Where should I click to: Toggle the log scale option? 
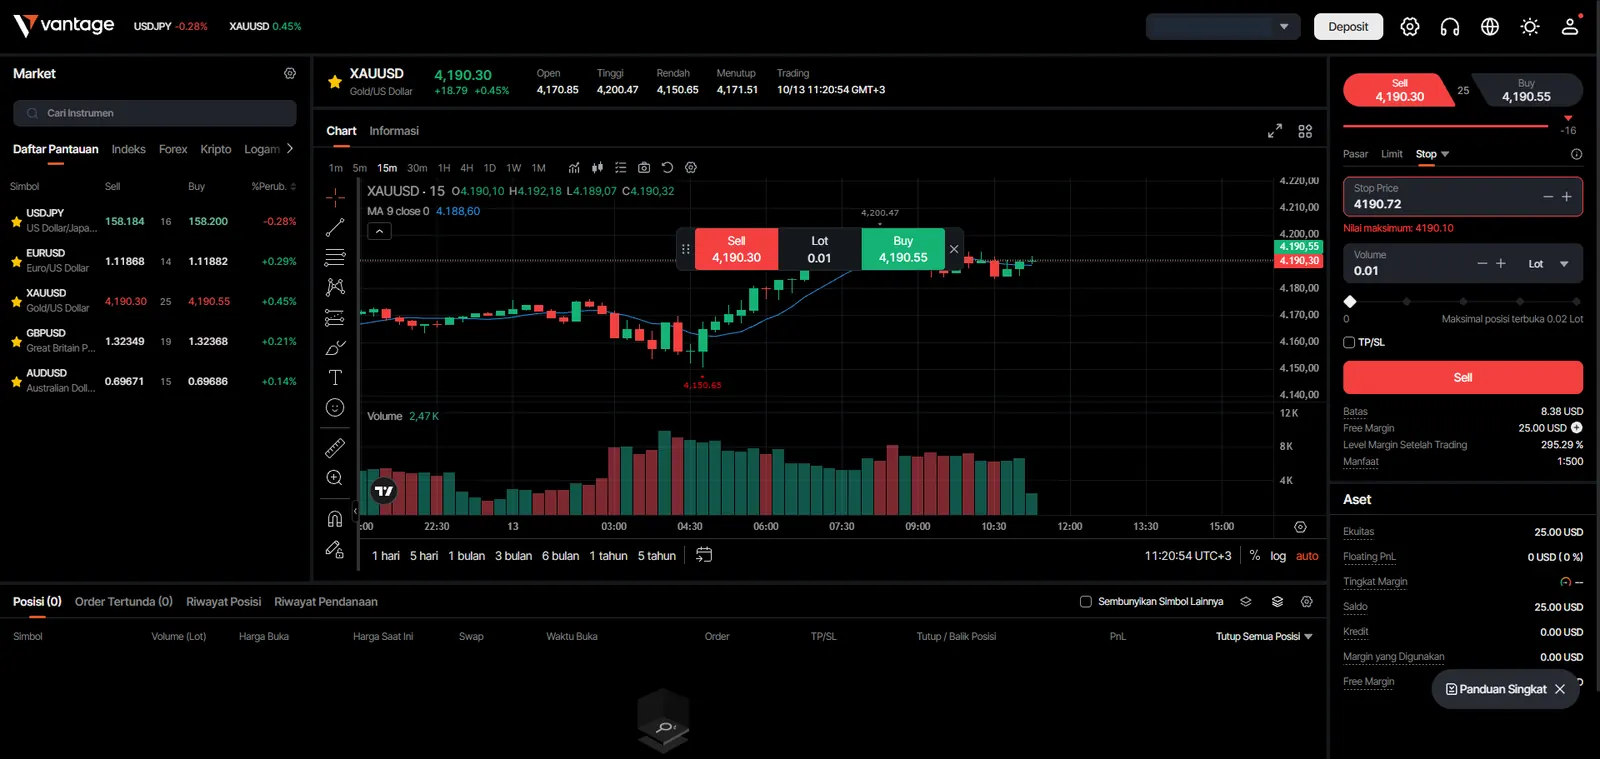click(1278, 556)
